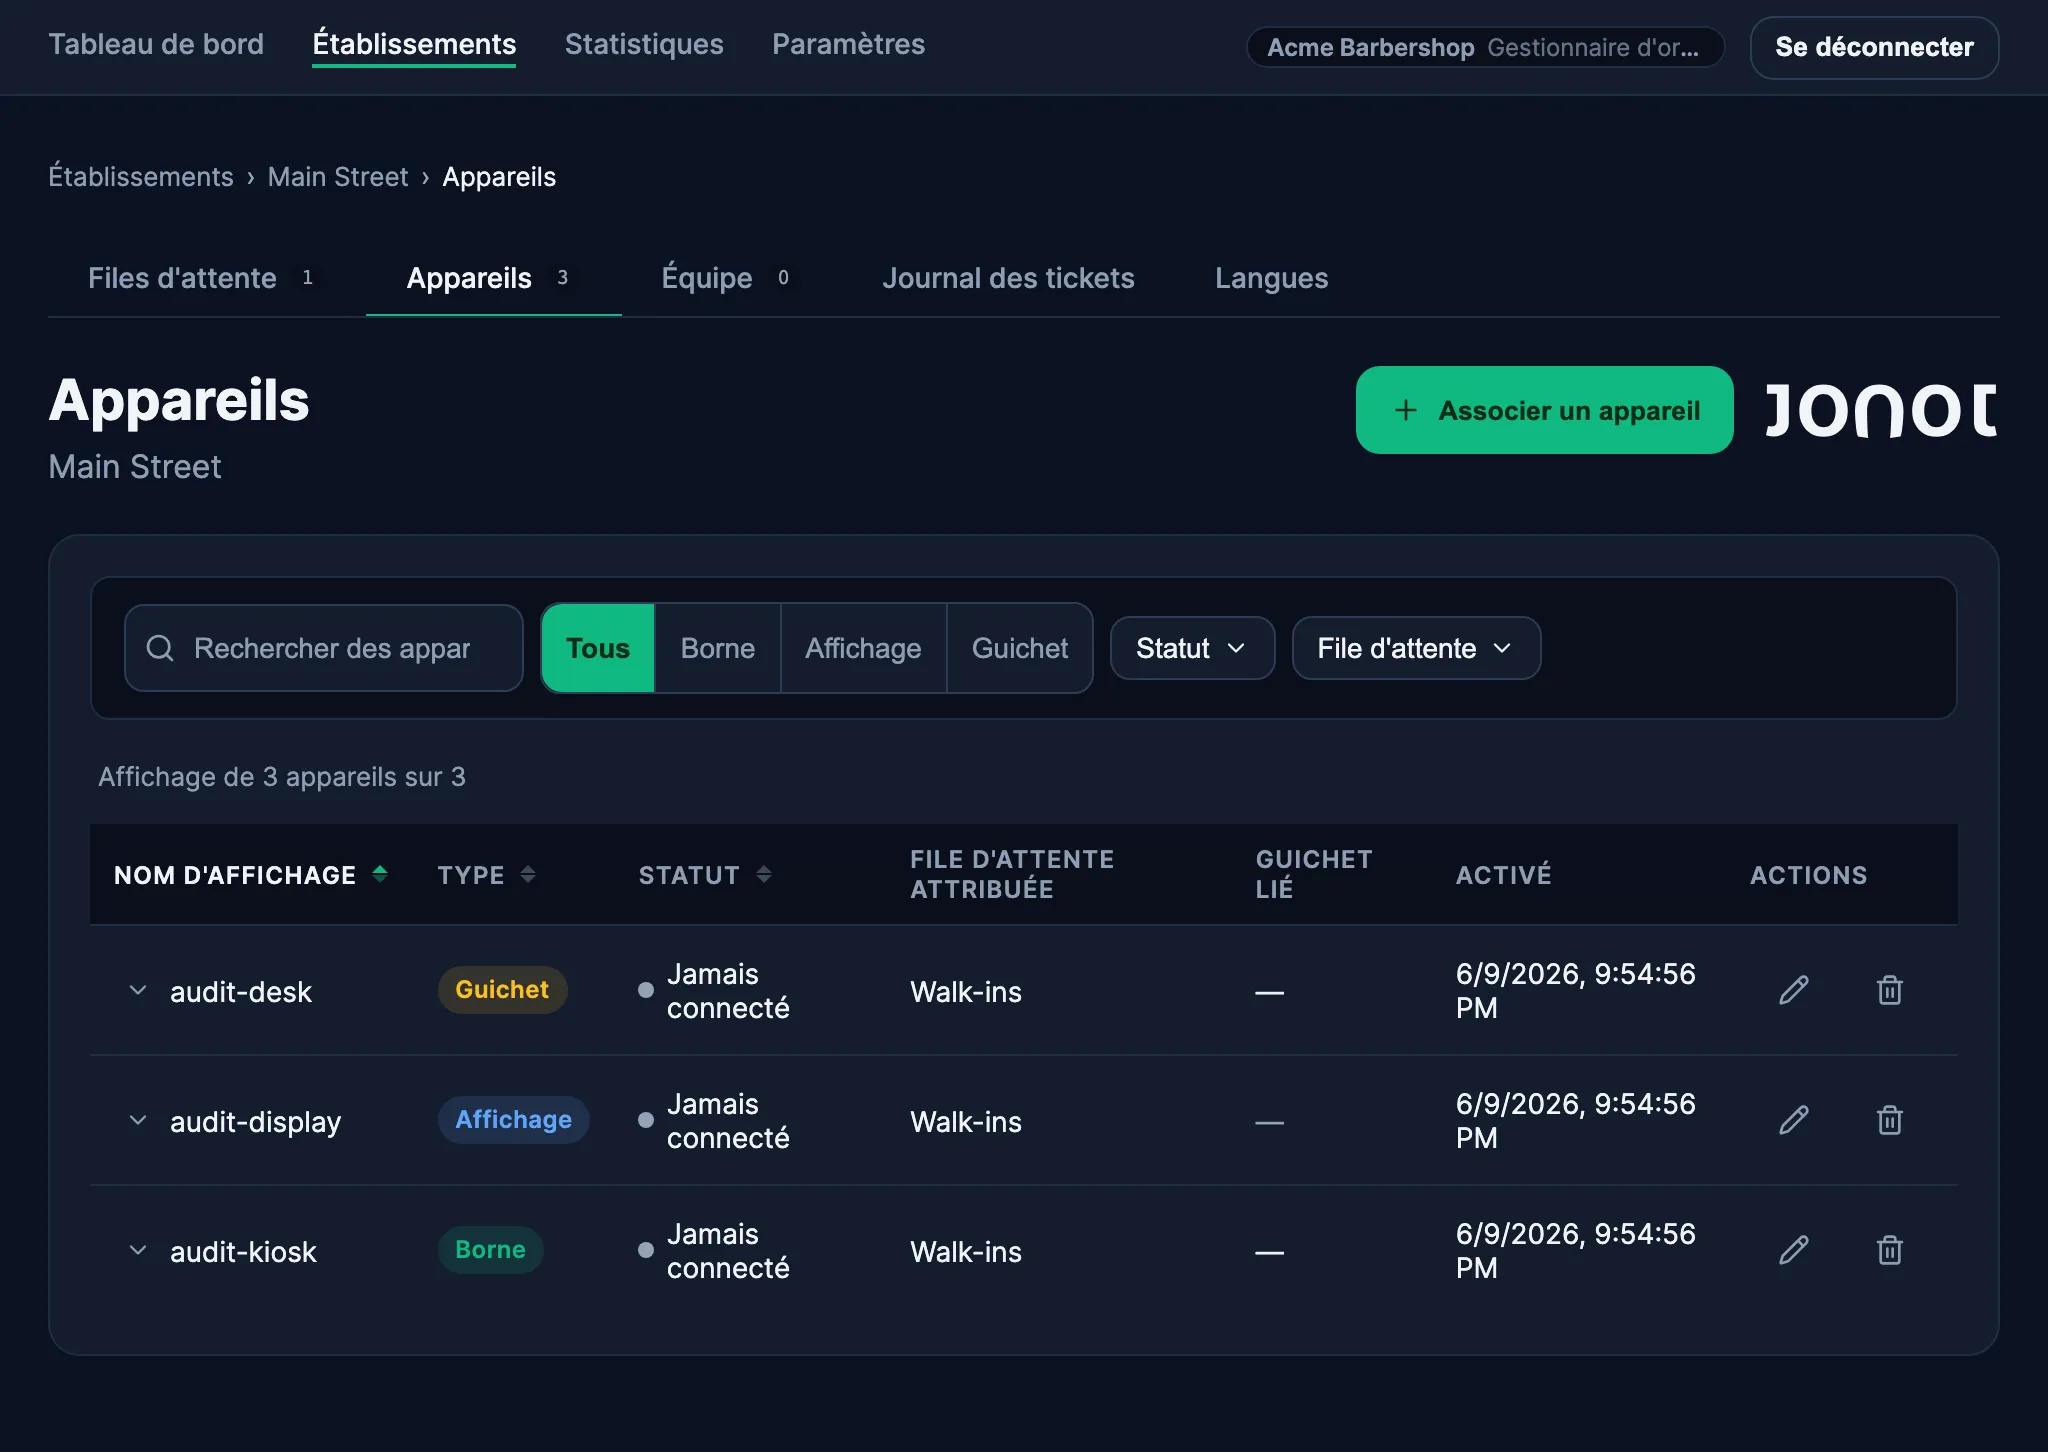2048x1452 pixels.
Task: Open the File d'attente filter dropdown
Action: pyautogui.click(x=1416, y=648)
